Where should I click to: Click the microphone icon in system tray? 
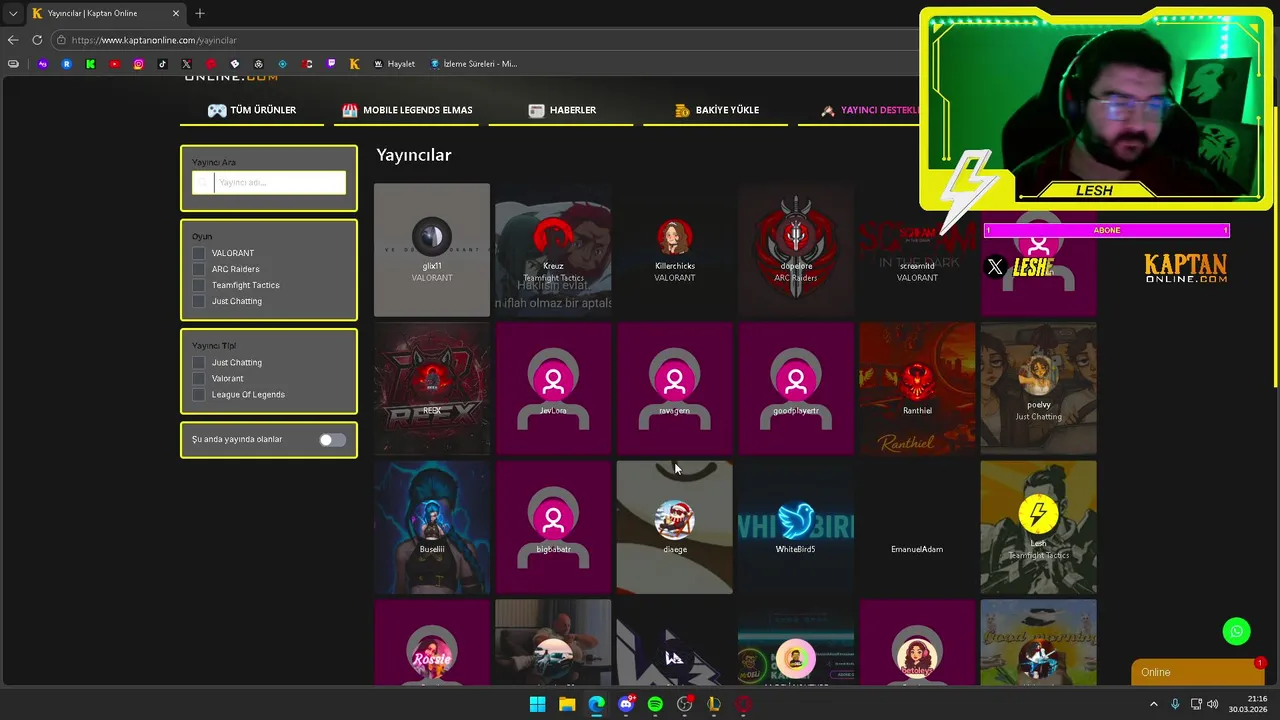coord(1175,704)
